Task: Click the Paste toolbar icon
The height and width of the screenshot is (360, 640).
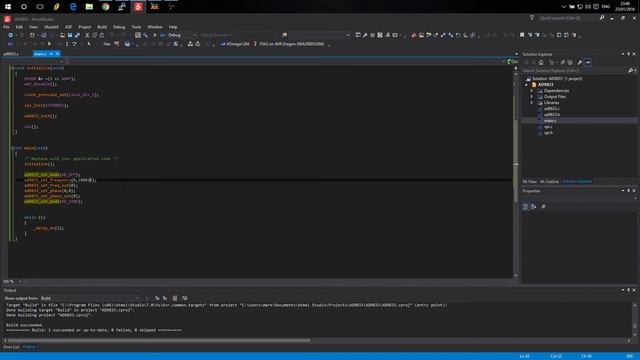Action: 102,36
